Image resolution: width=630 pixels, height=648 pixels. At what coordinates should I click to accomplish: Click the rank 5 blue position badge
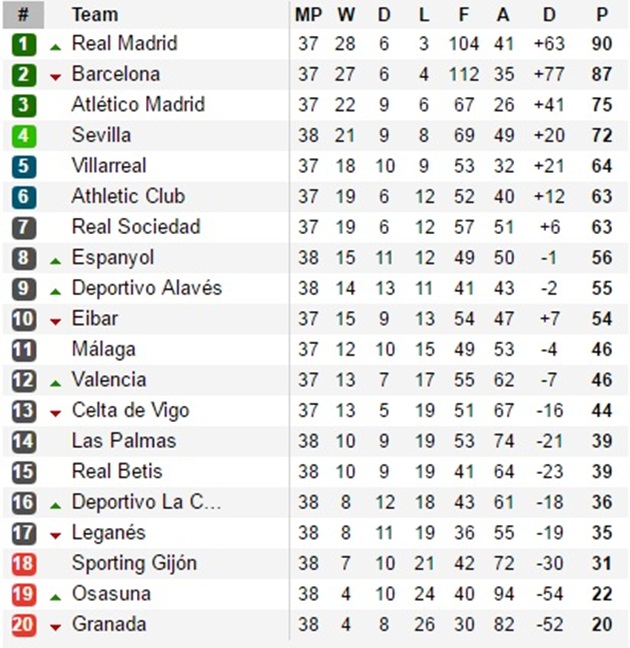[24, 167]
